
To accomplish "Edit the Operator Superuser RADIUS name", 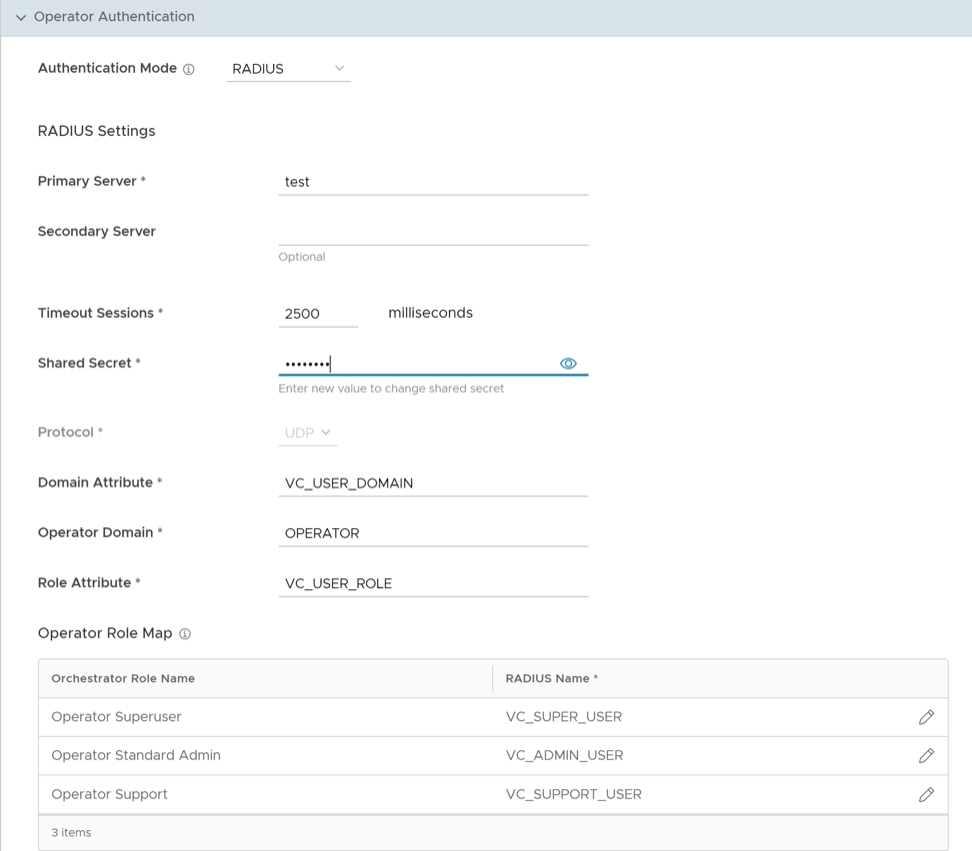I will click(926, 717).
